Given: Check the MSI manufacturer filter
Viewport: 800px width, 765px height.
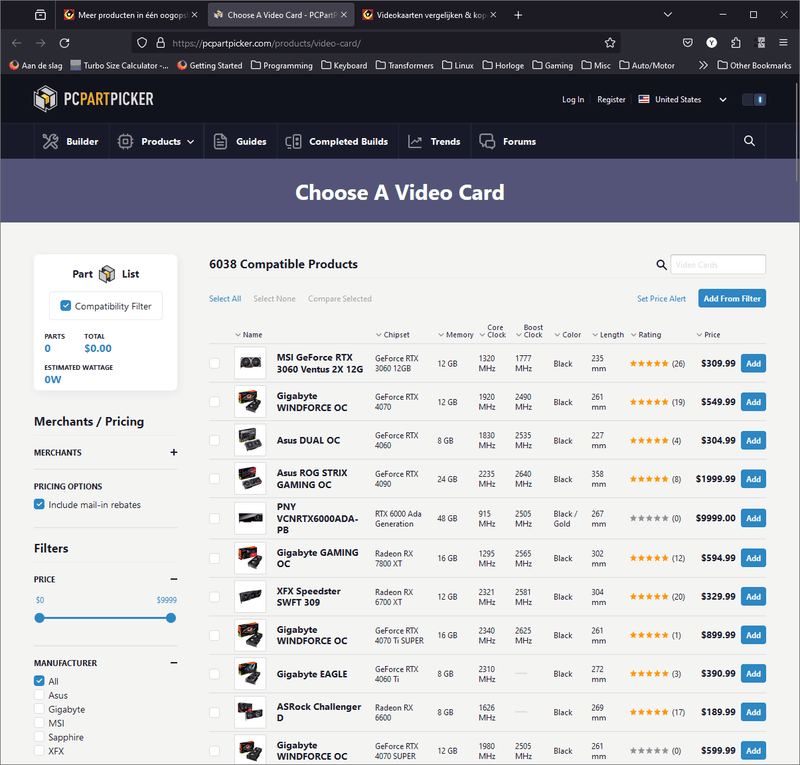Looking at the screenshot, I should 39,723.
